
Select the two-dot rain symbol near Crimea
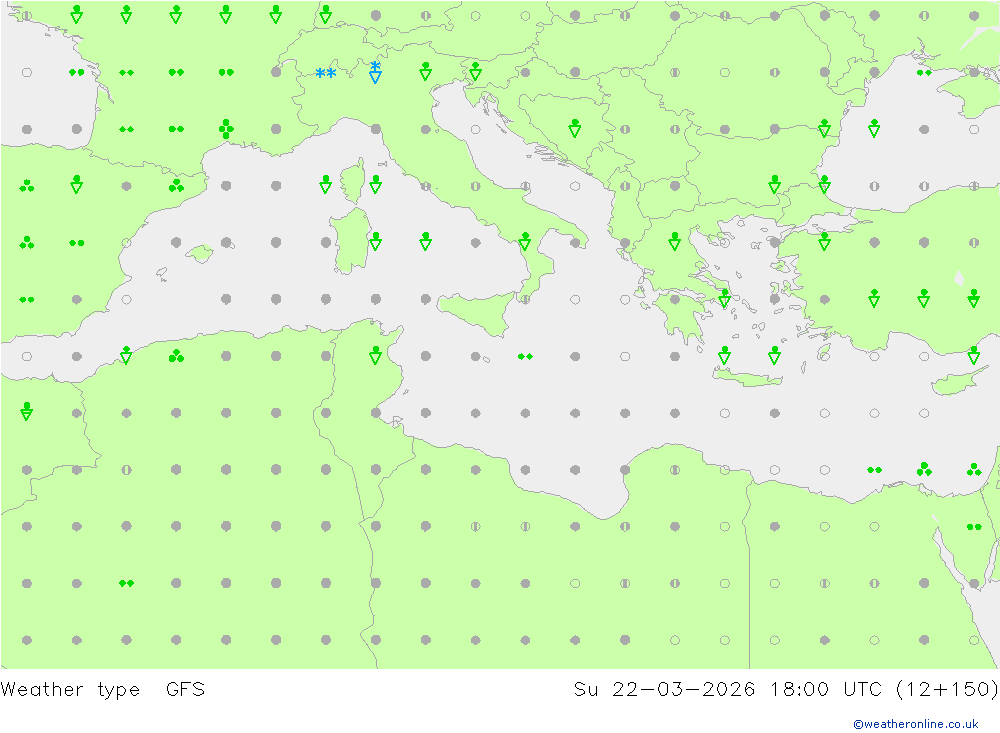pyautogui.click(x=924, y=73)
